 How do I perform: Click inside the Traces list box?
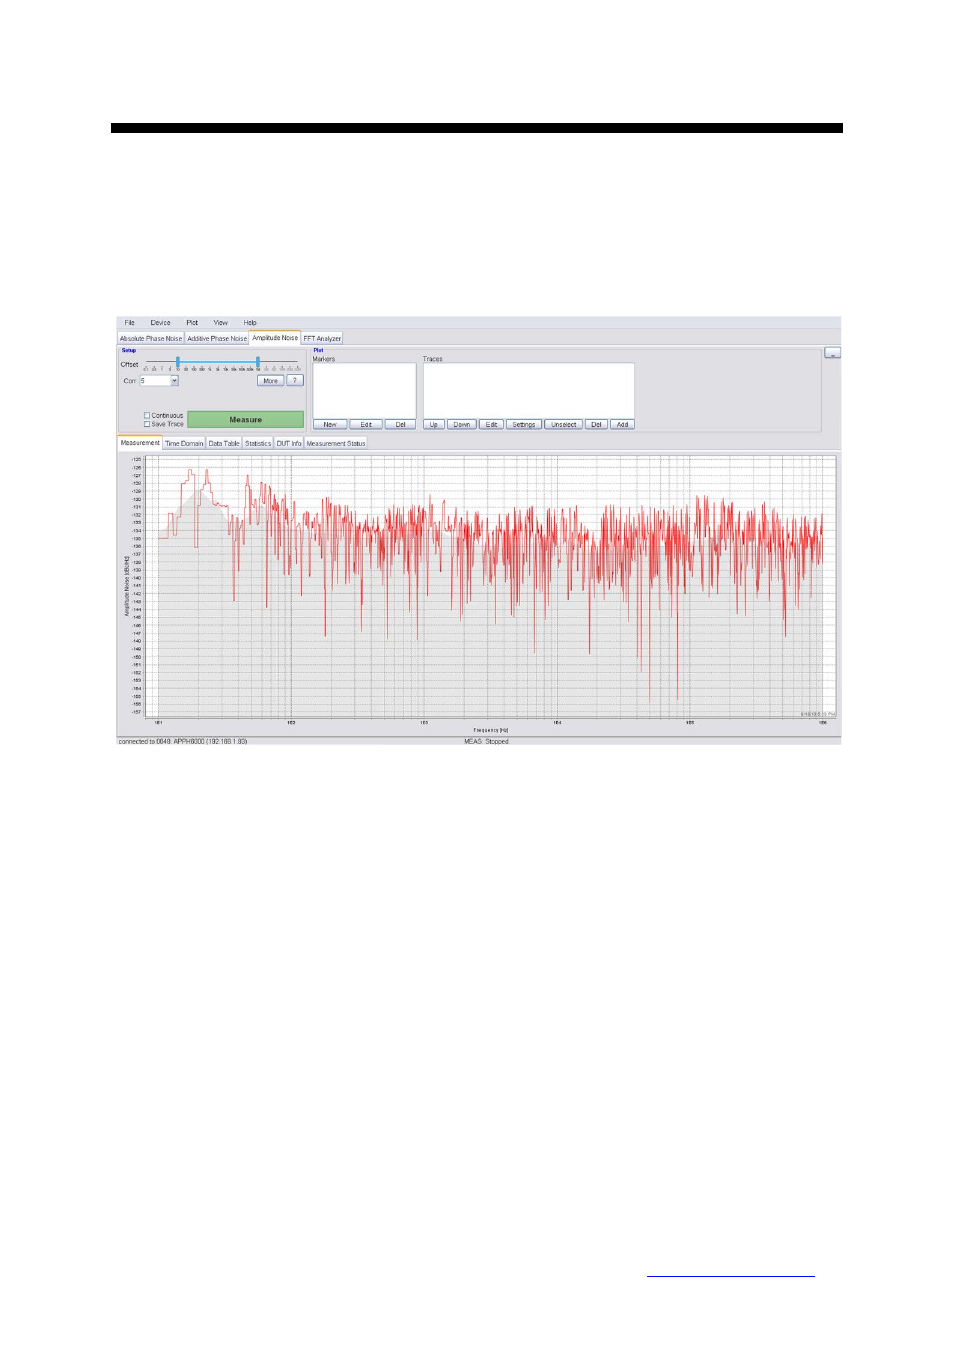[528, 390]
